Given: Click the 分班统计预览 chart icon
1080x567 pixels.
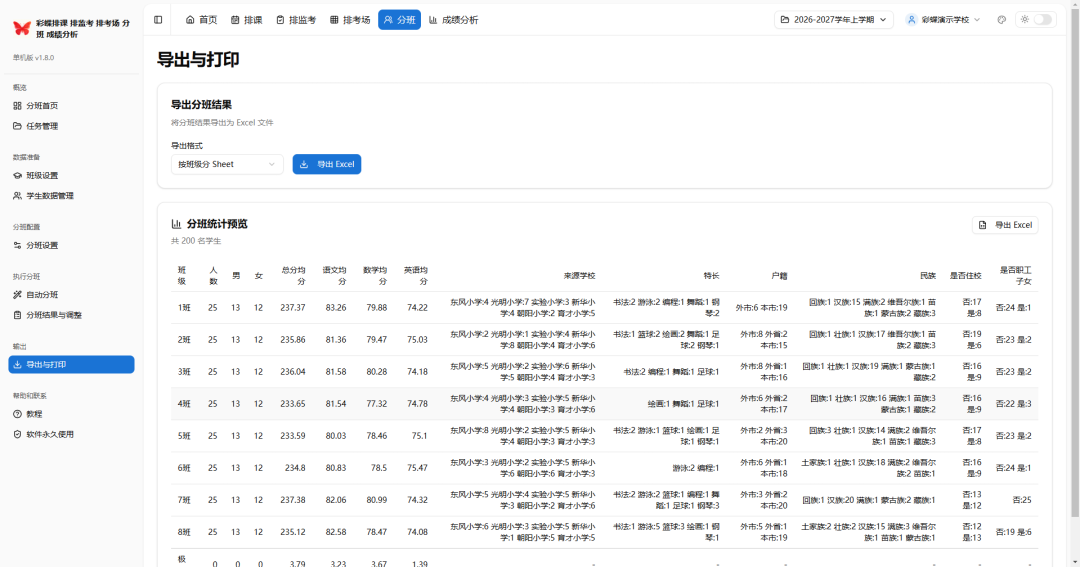Looking at the screenshot, I should pos(176,224).
